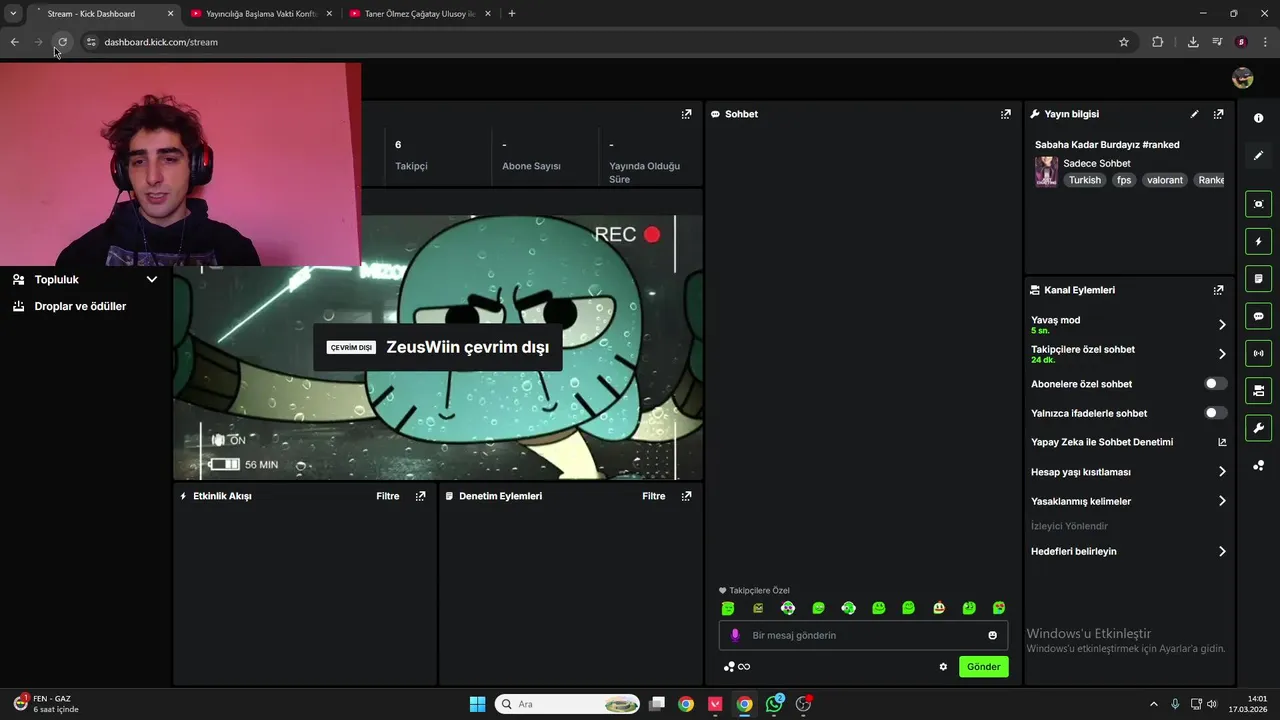The height and width of the screenshot is (720, 1280).
Task: Click the chat message input field
Action: [x=863, y=635]
